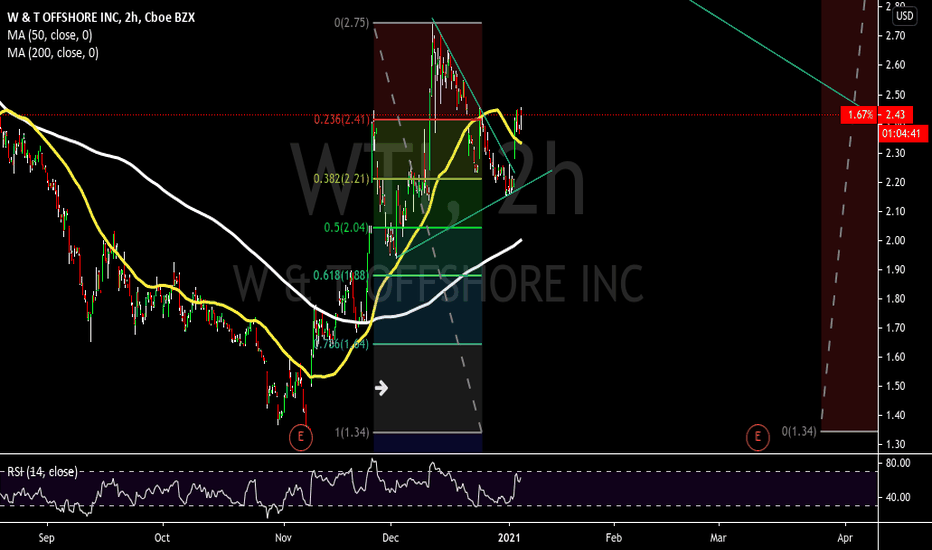Select the MA (50, close, 0) indicator label
932x550 pixels.
coord(50,35)
